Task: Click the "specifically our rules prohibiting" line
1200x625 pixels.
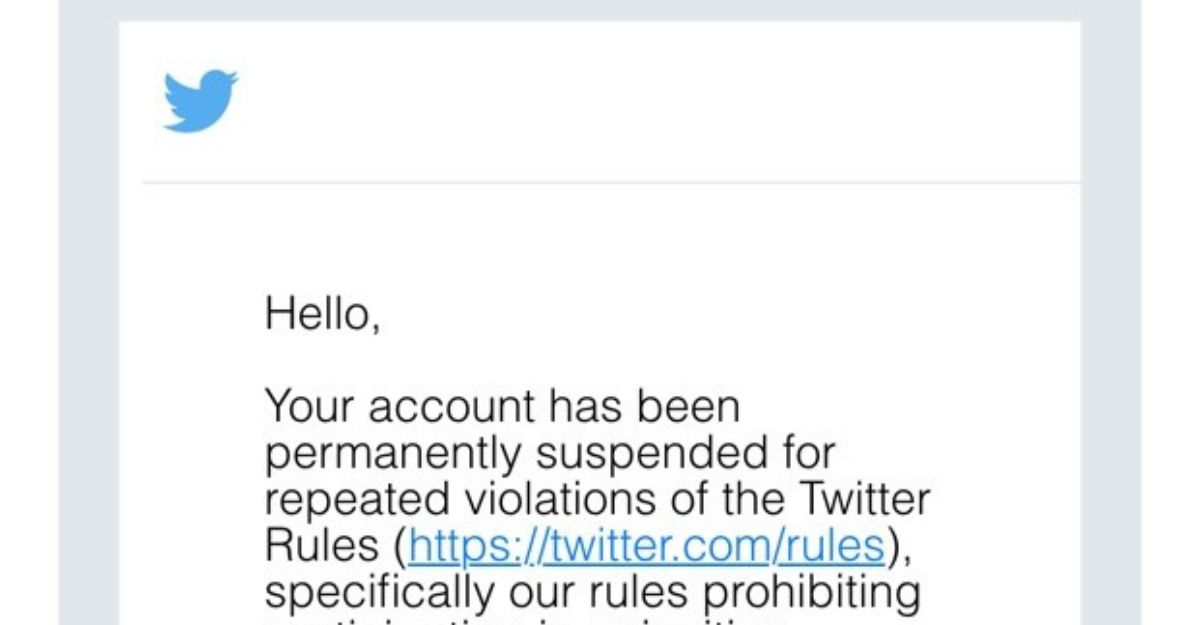Action: coord(592,591)
